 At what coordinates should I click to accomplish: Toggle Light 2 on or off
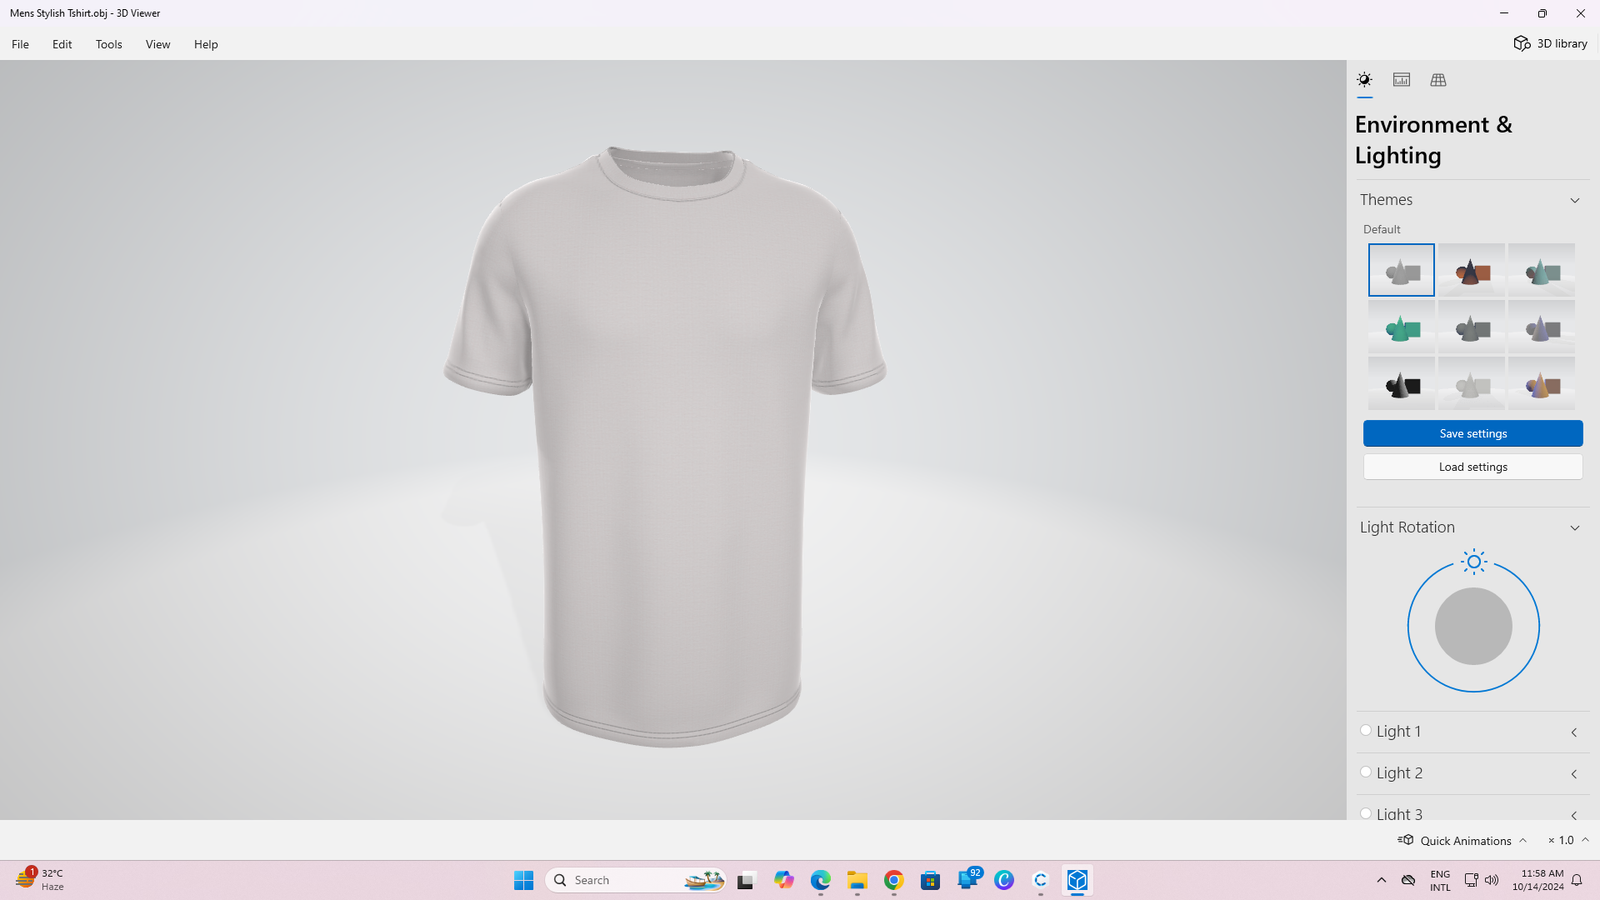pos(1366,772)
